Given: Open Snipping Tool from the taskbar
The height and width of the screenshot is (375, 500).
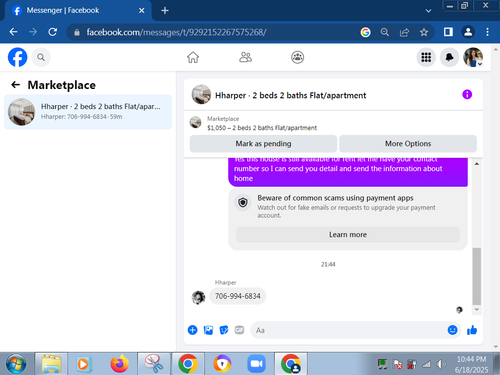Looking at the screenshot, I should click(153, 364).
